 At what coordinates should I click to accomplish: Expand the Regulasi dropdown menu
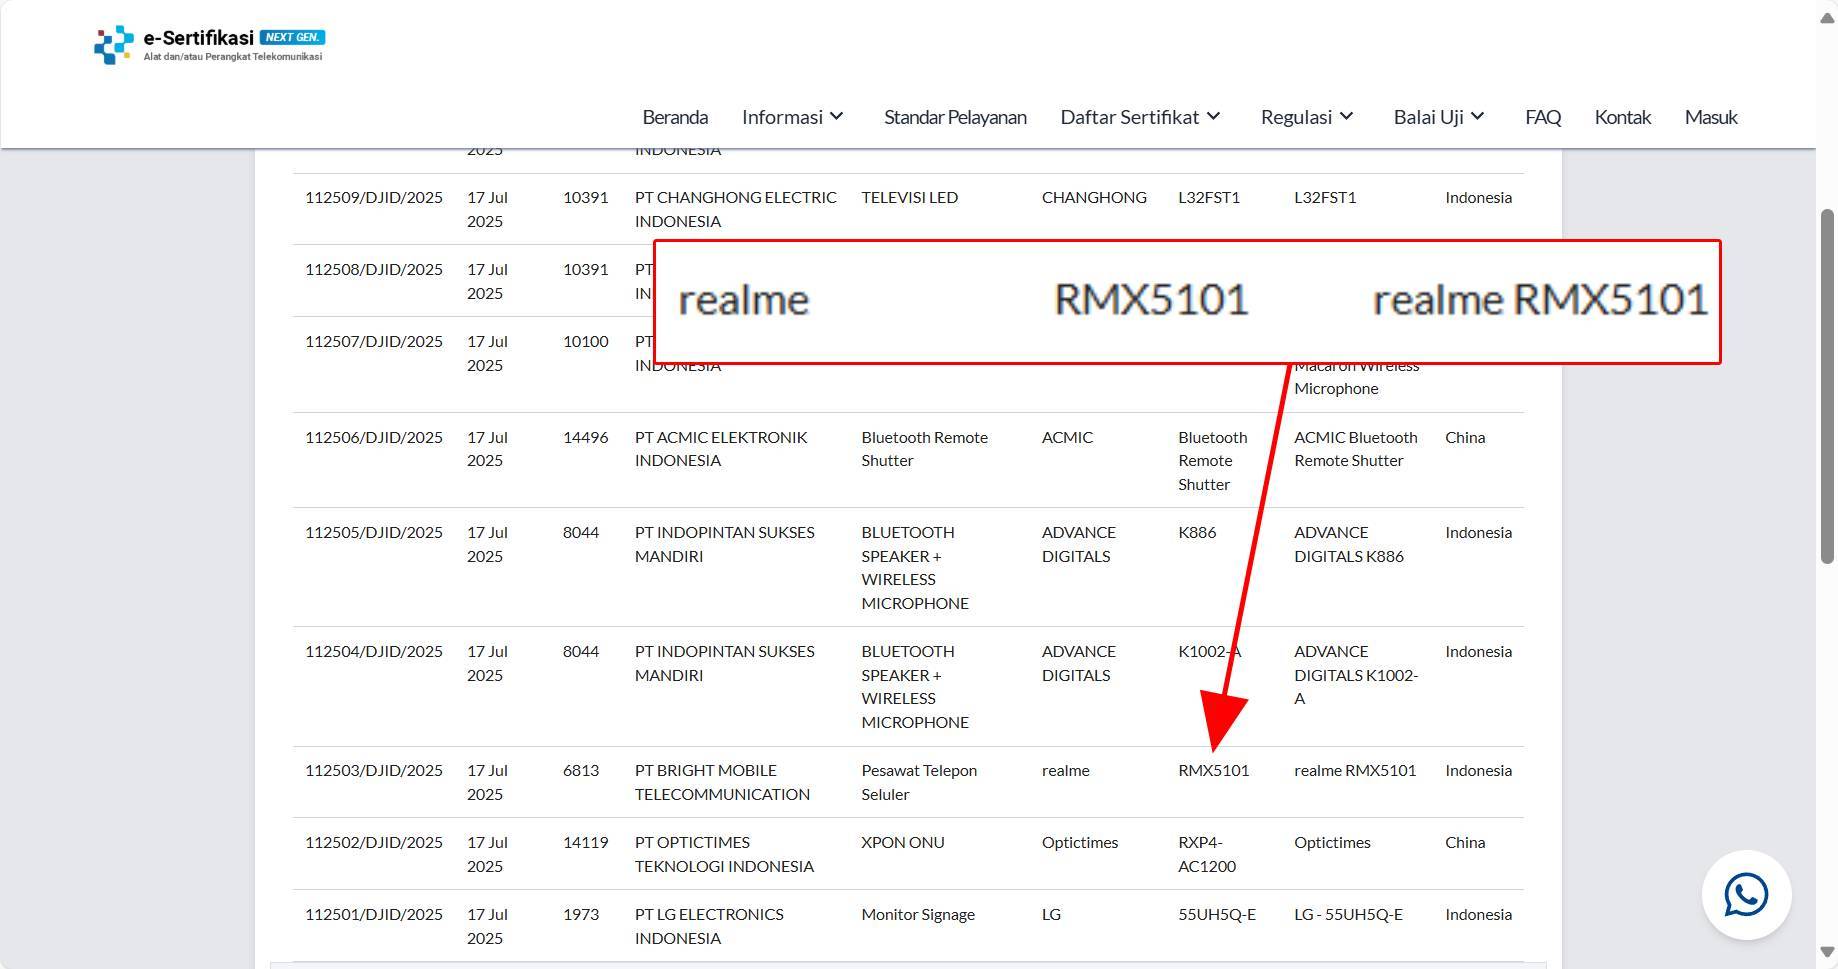click(x=1307, y=117)
